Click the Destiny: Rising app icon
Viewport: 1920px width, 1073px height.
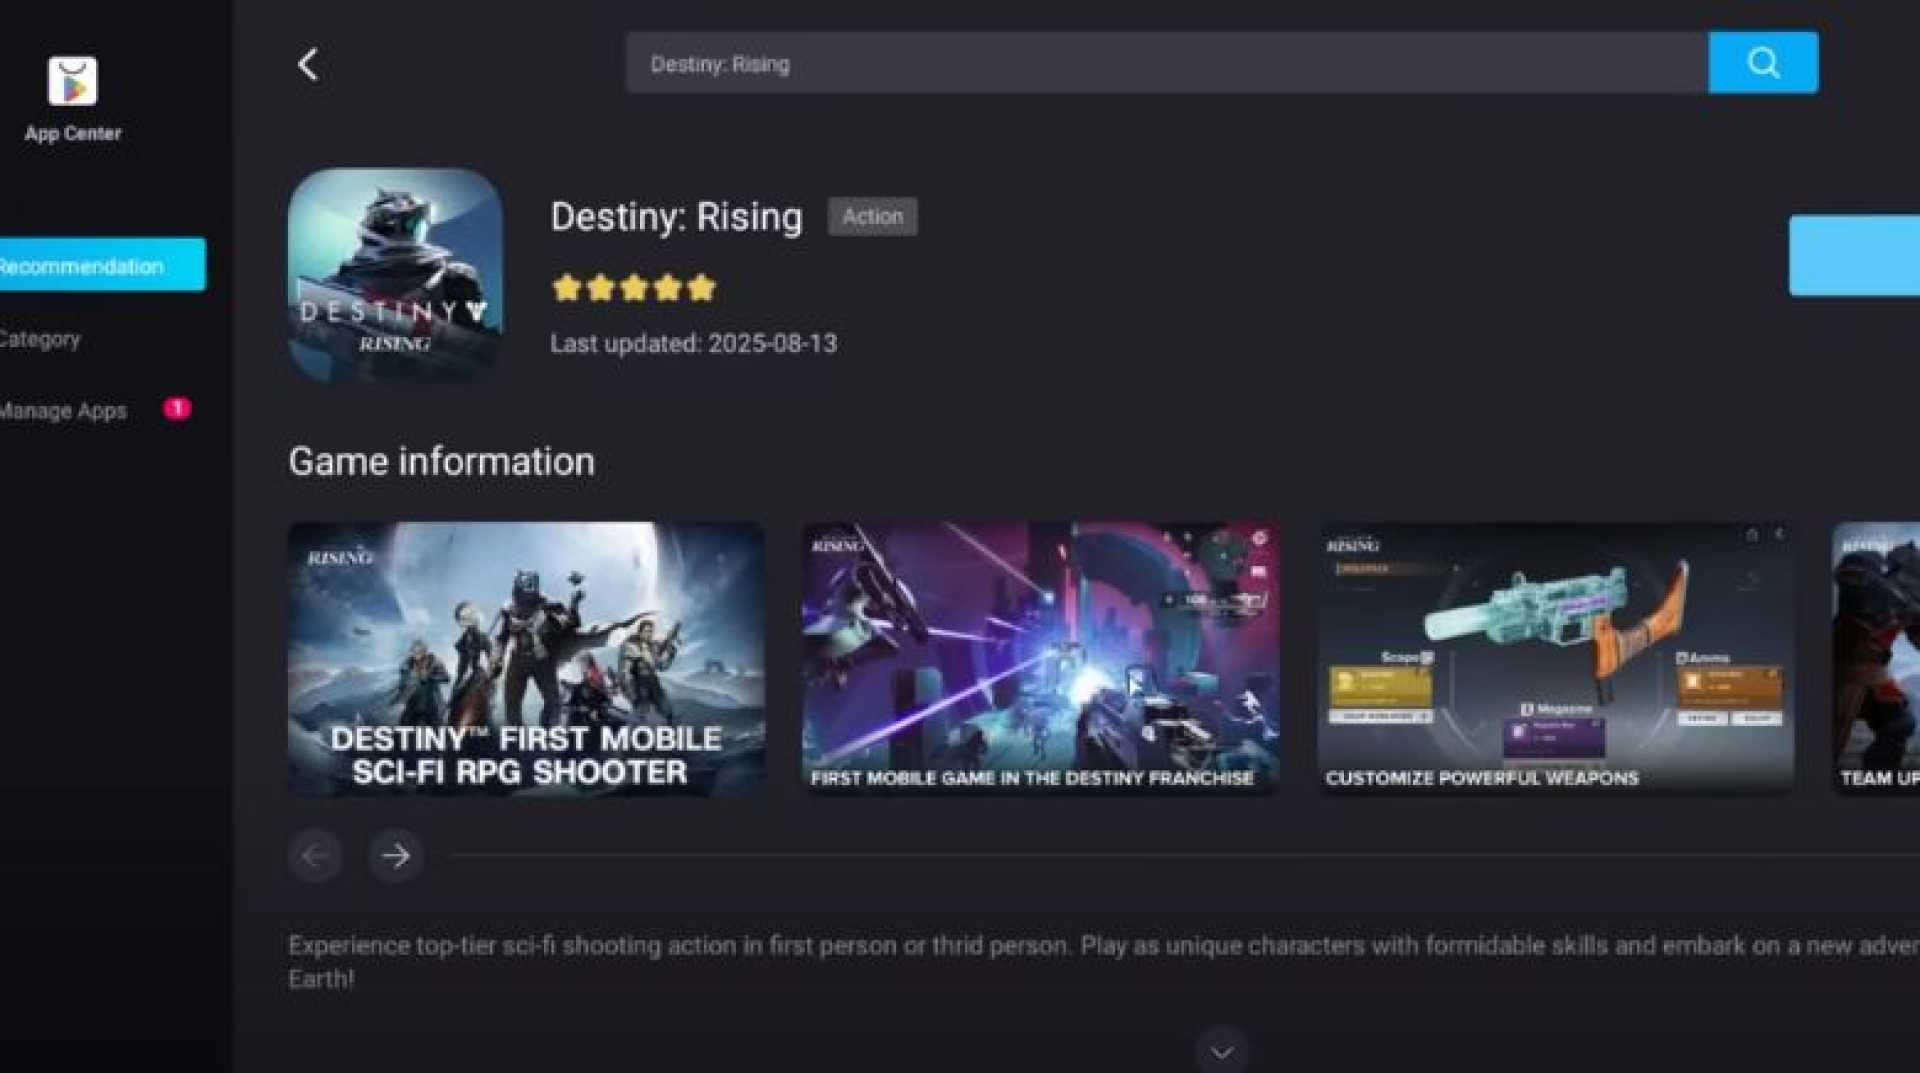[x=396, y=275]
